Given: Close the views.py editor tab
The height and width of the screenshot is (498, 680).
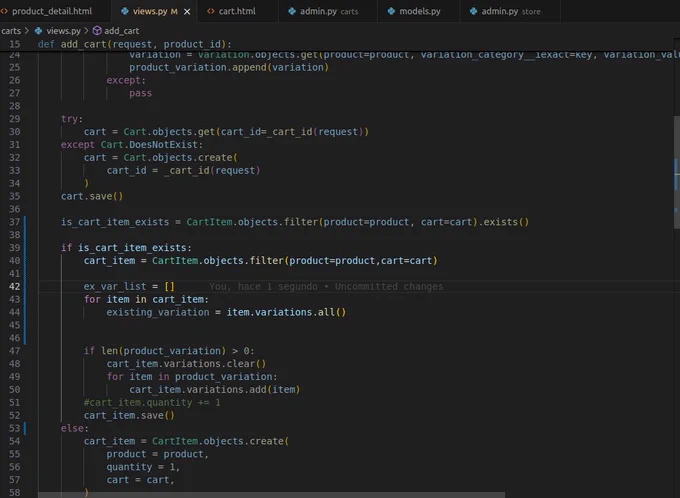Looking at the screenshot, I should click(187, 12).
